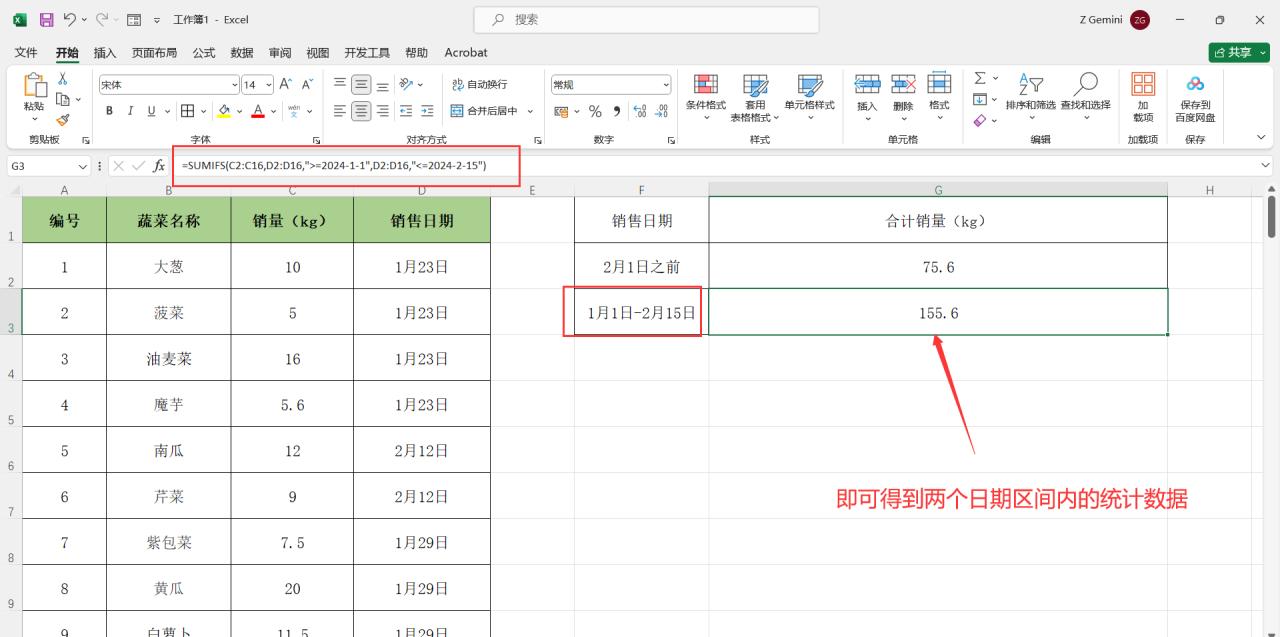
Task: Expand the font color dropdown arrow
Action: click(x=274, y=111)
